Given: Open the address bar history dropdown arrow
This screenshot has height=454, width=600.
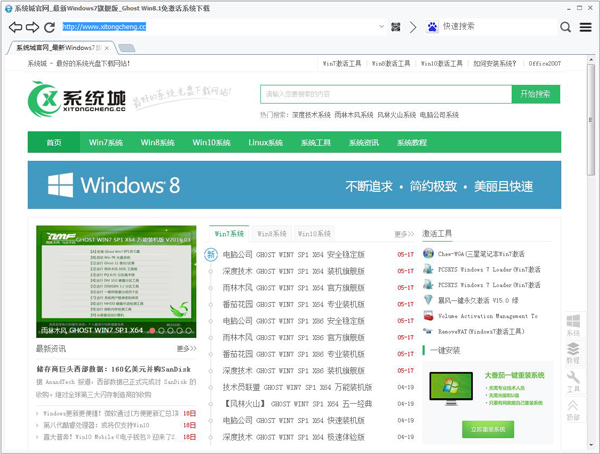Looking at the screenshot, I should pos(381,27).
